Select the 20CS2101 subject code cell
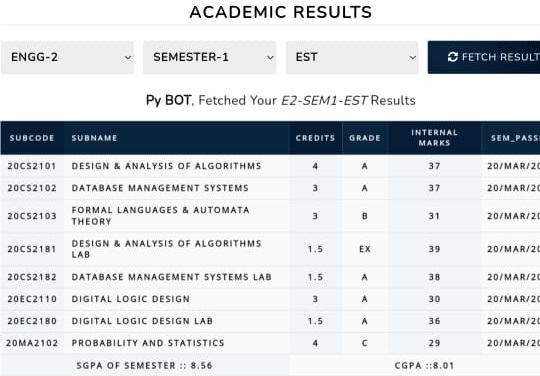Screen dimensions: 540x376 tap(32, 166)
